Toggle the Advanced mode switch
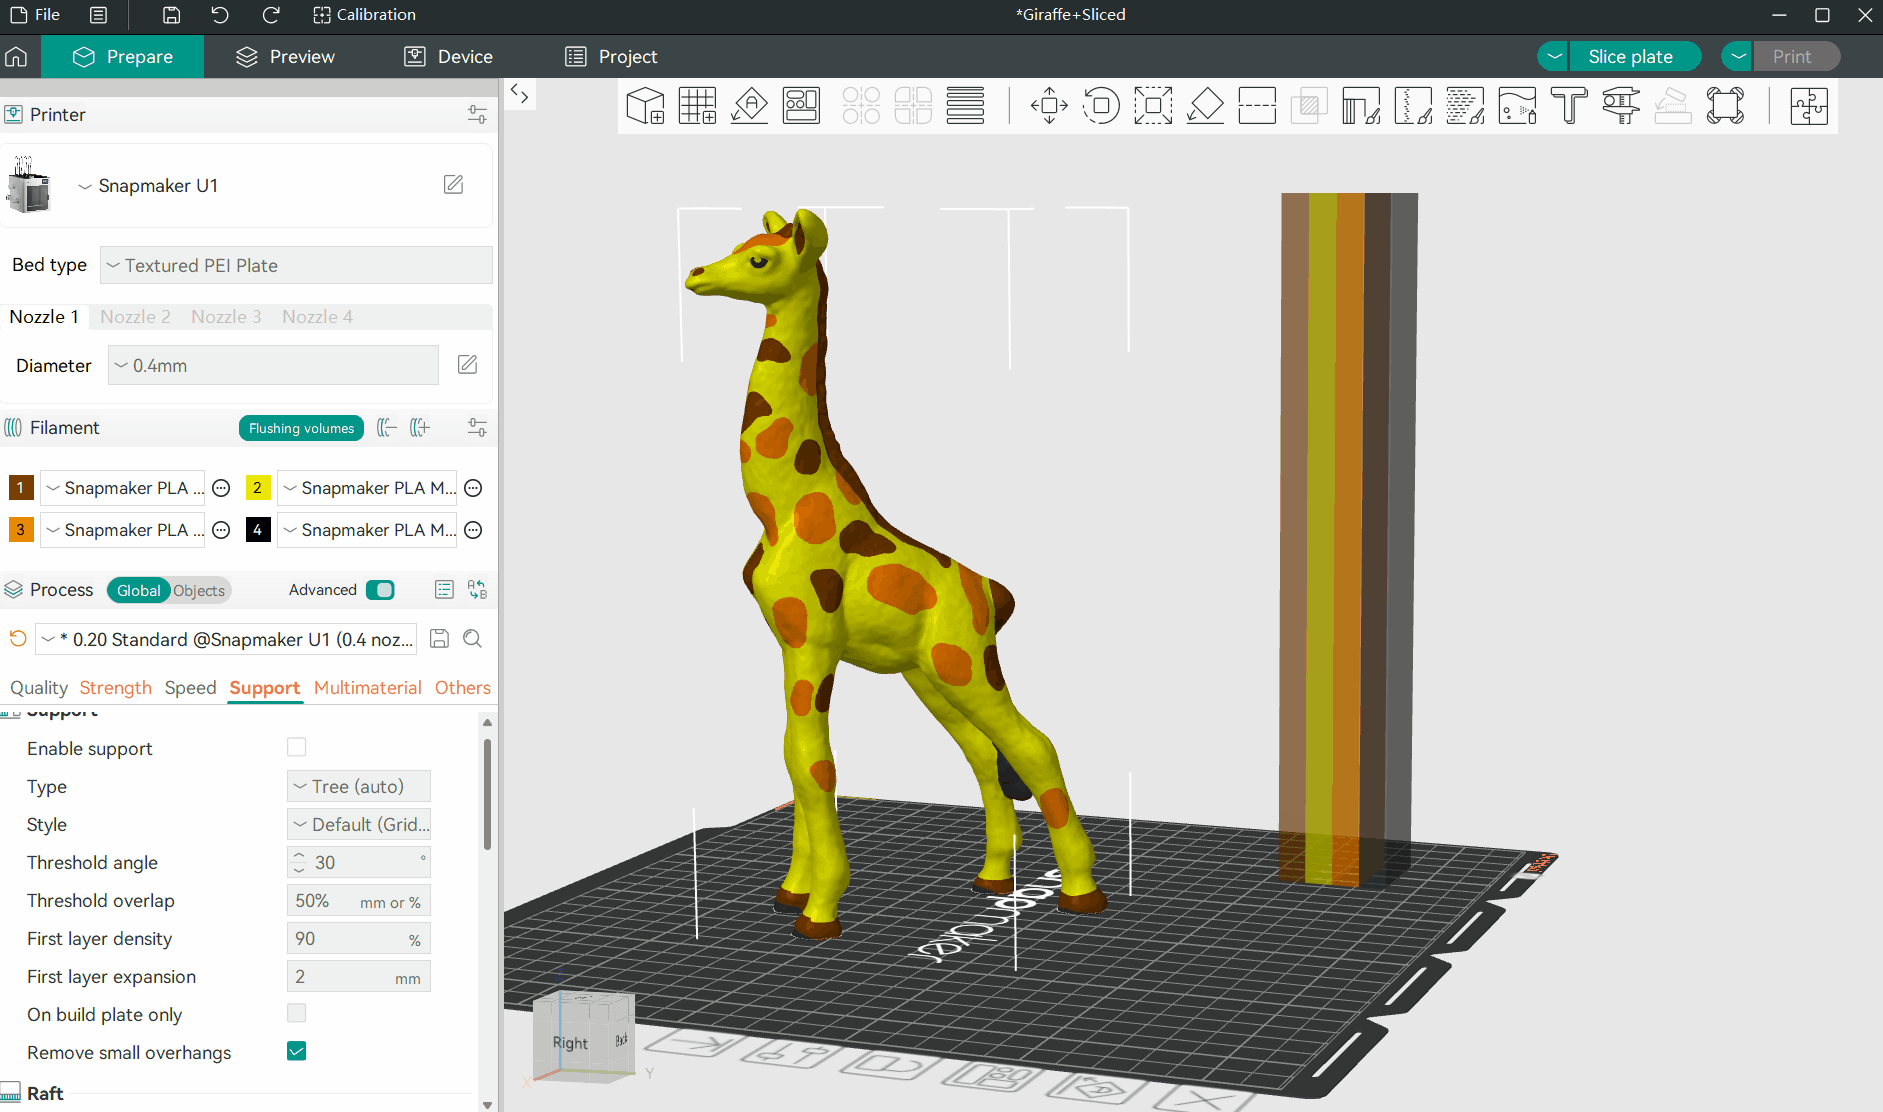Image resolution: width=1883 pixels, height=1112 pixels. pyautogui.click(x=380, y=590)
